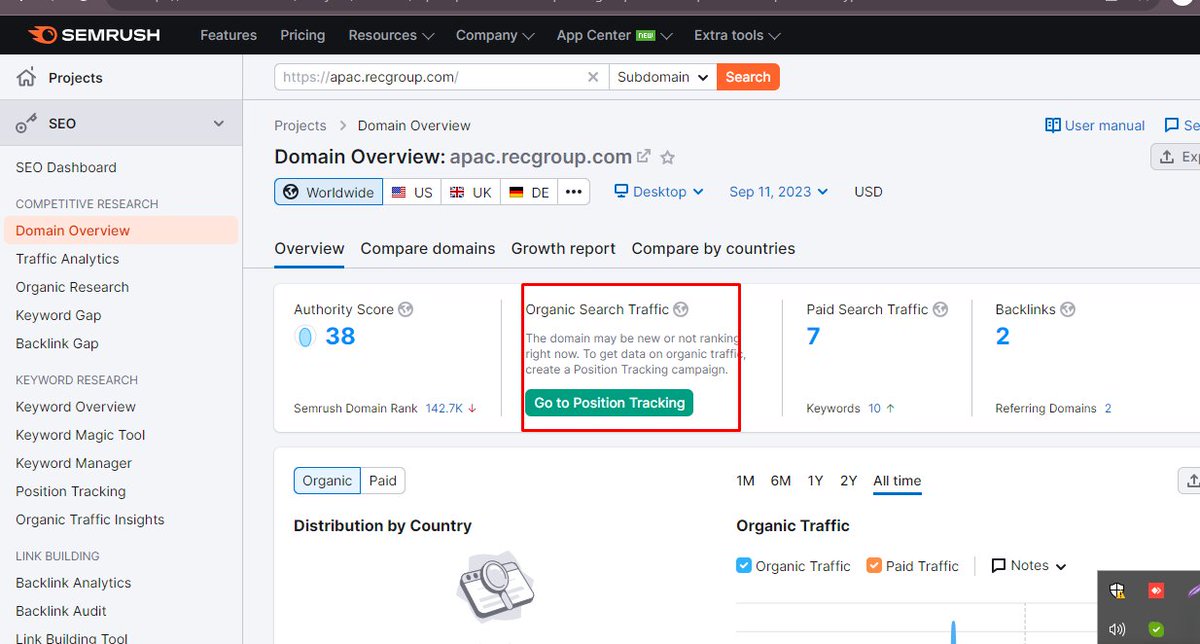The image size is (1200, 644).
Task: Switch to Organic toggle
Action: (x=327, y=480)
